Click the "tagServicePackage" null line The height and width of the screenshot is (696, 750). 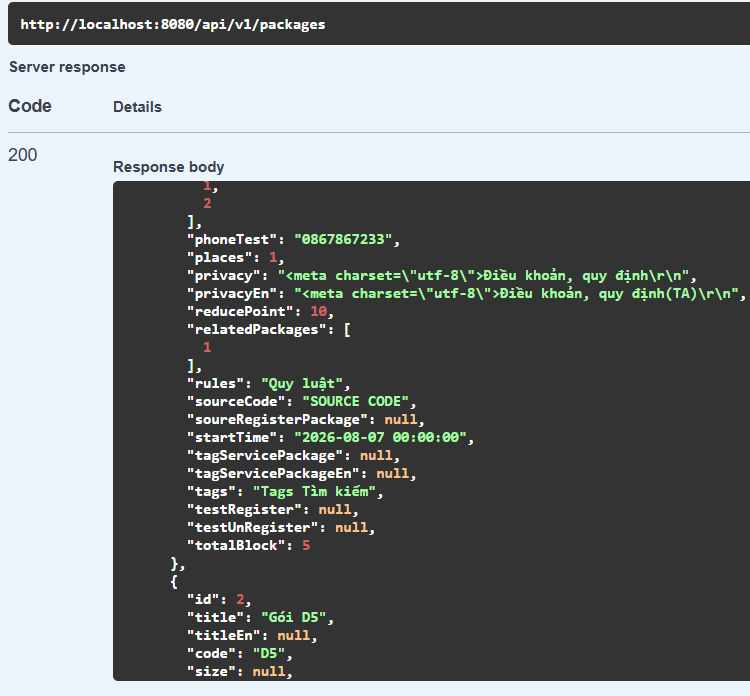(x=294, y=455)
